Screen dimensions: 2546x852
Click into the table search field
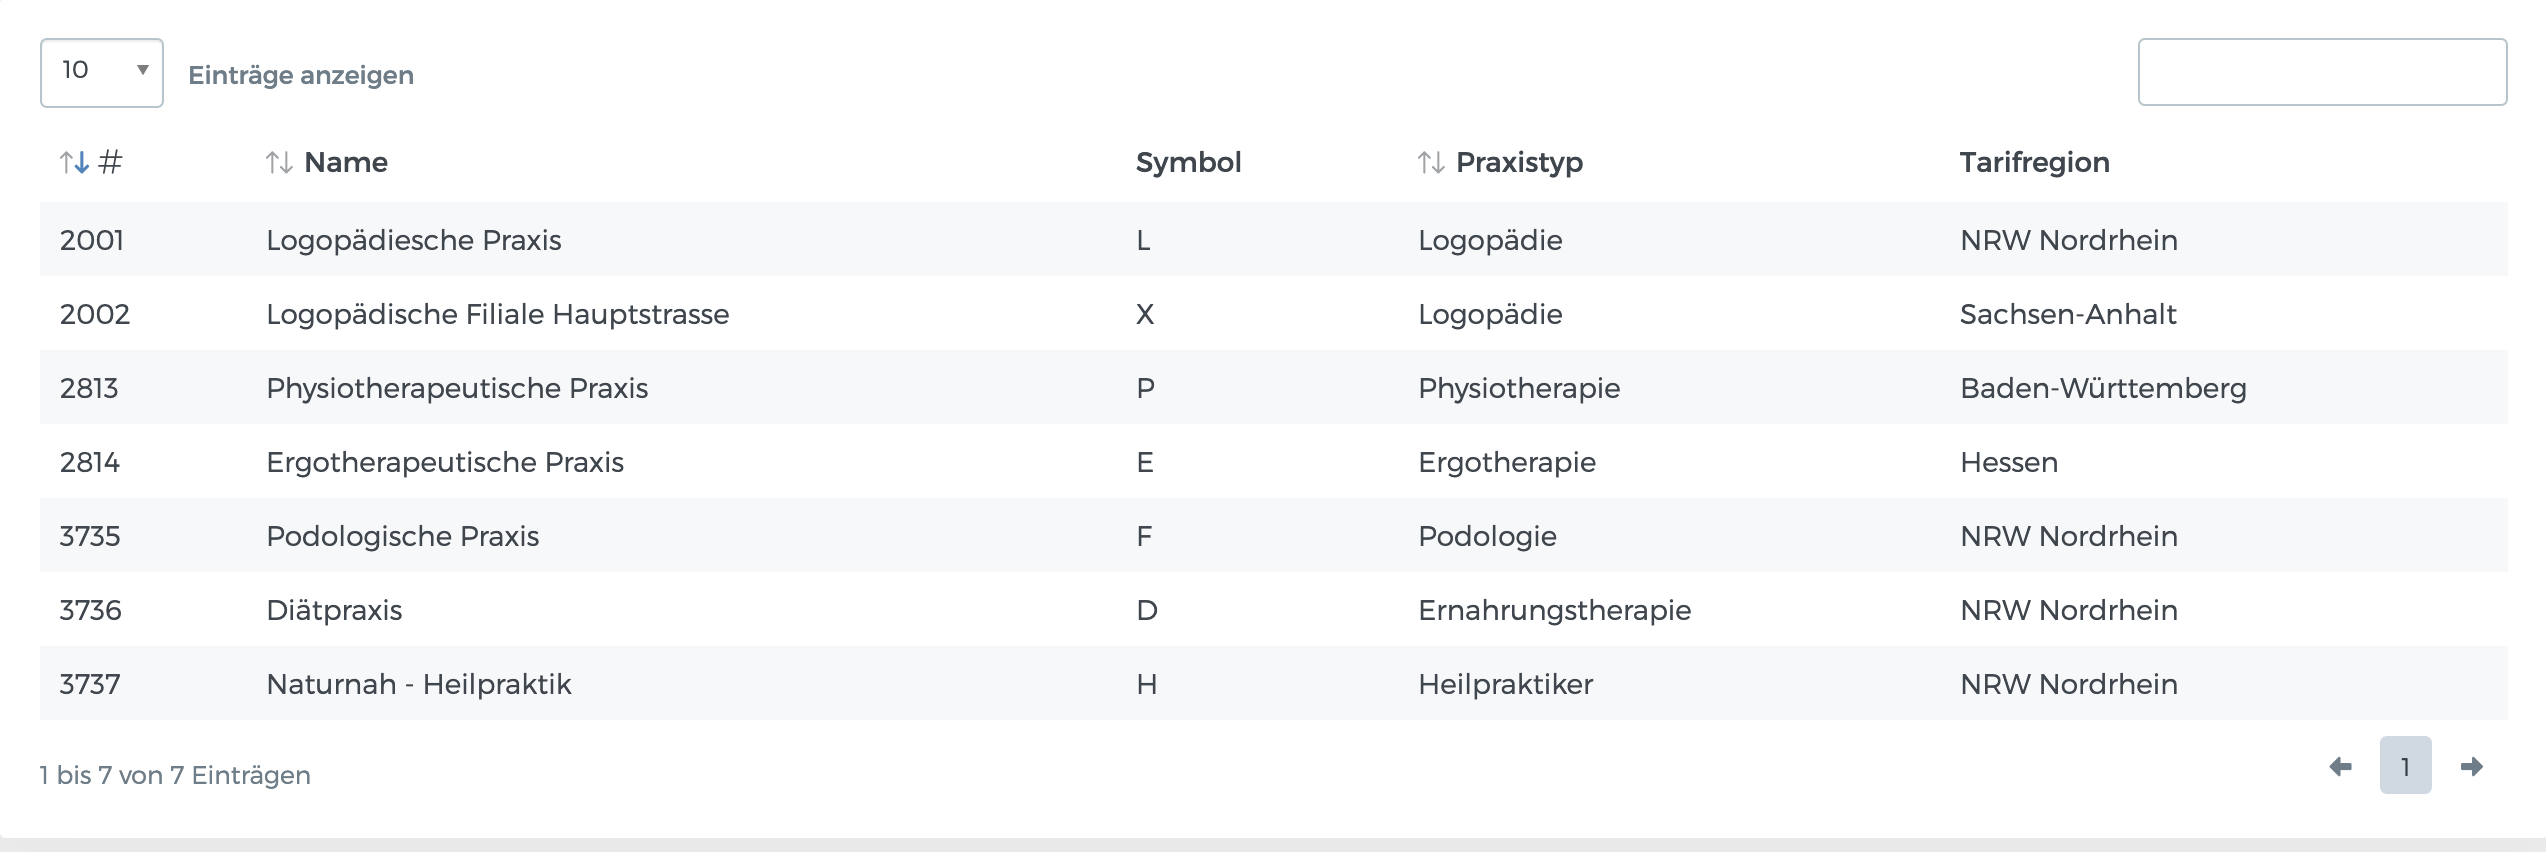coord(2321,72)
